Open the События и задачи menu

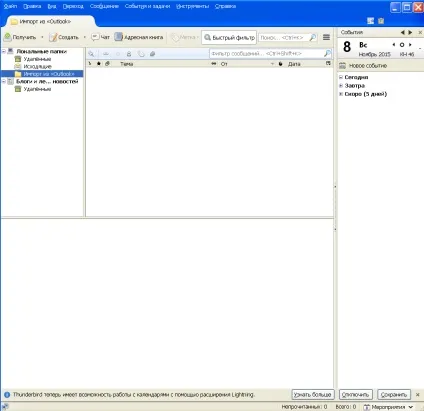click(x=147, y=6)
